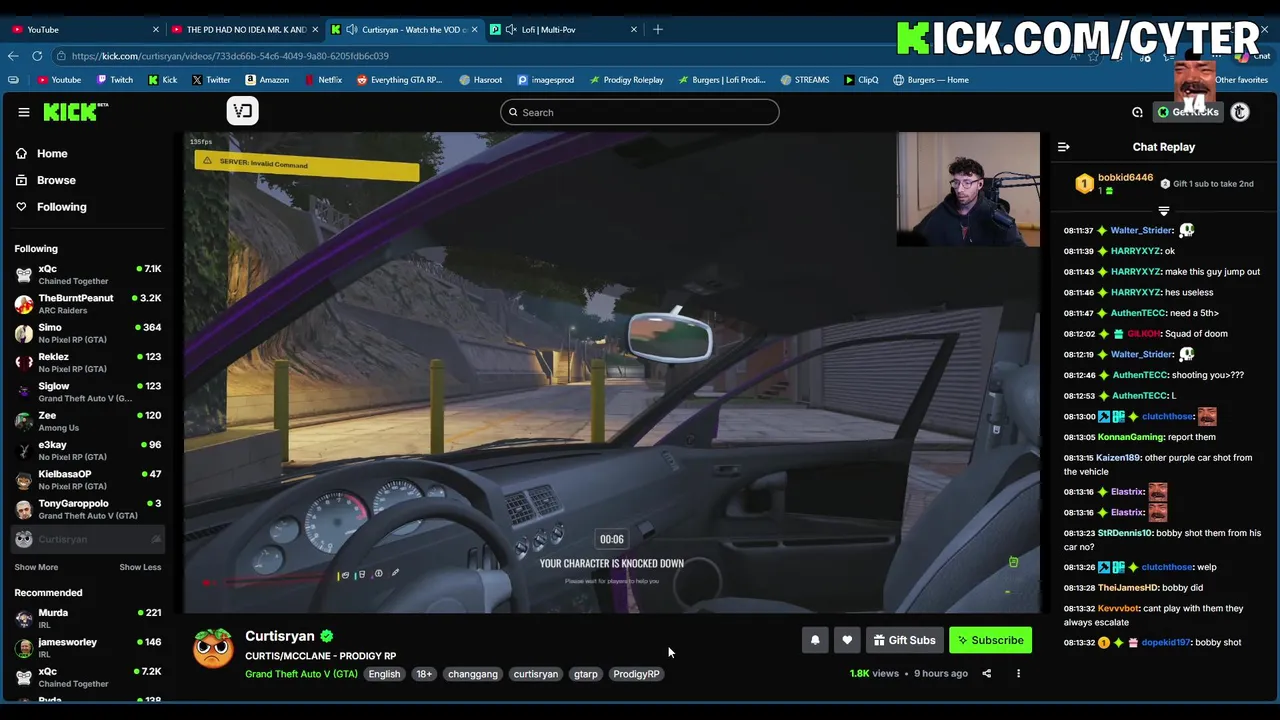
Task: Click the video player to pause
Action: [x=612, y=372]
